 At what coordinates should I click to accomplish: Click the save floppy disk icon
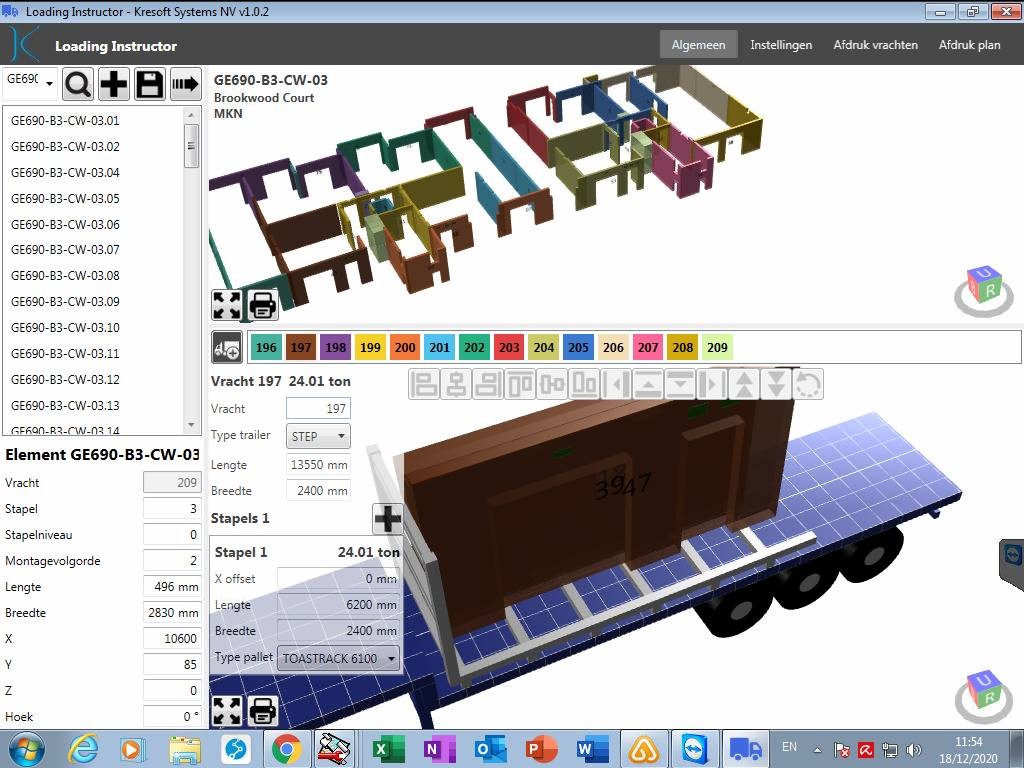(149, 84)
